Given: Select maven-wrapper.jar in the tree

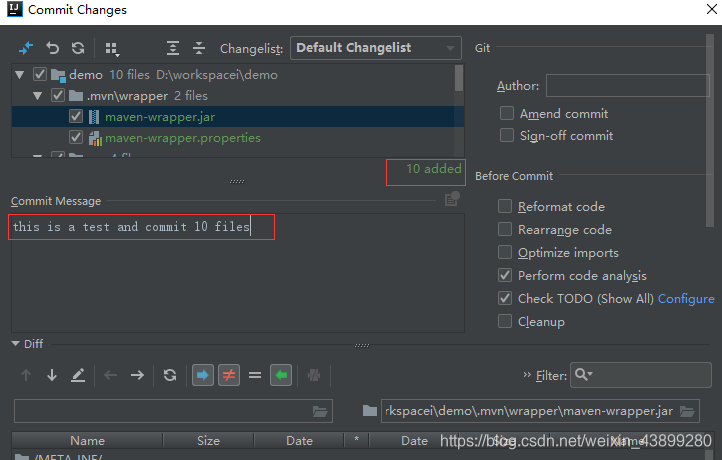Looking at the screenshot, I should 160,117.
